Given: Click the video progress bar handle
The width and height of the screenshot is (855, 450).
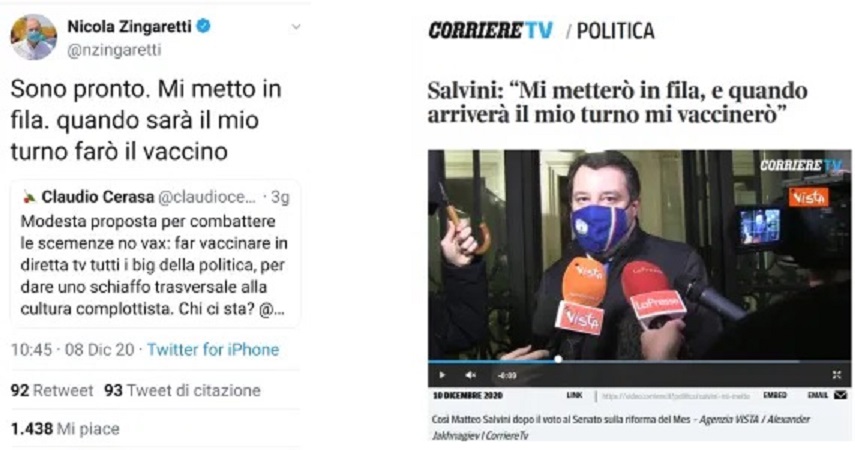Looking at the screenshot, I should click(558, 359).
